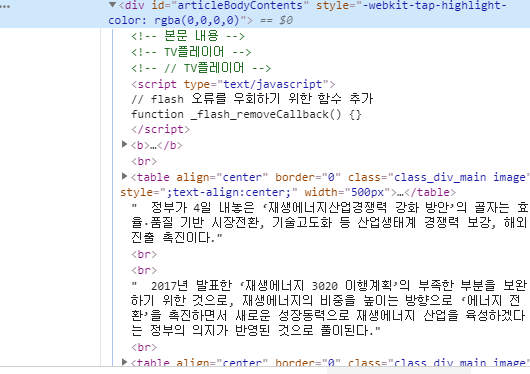Image resolution: width=530 pixels, height=374 pixels.
Task: Expand the bottom class_div_main table node
Action: pyautogui.click(x=124, y=362)
